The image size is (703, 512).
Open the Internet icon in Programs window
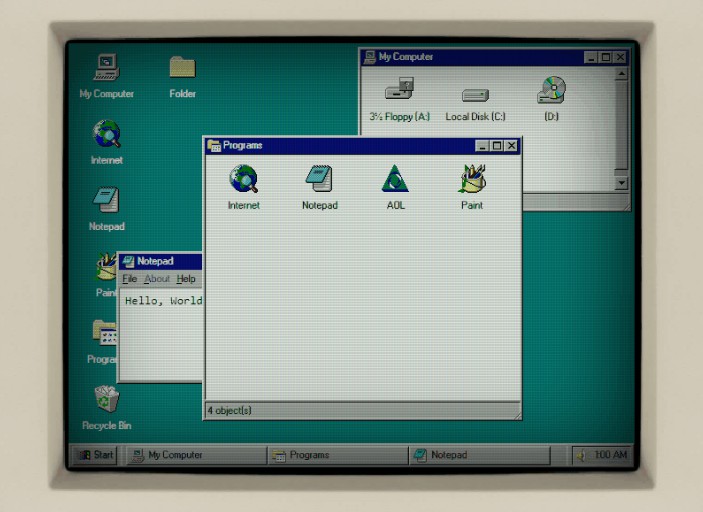click(243, 180)
